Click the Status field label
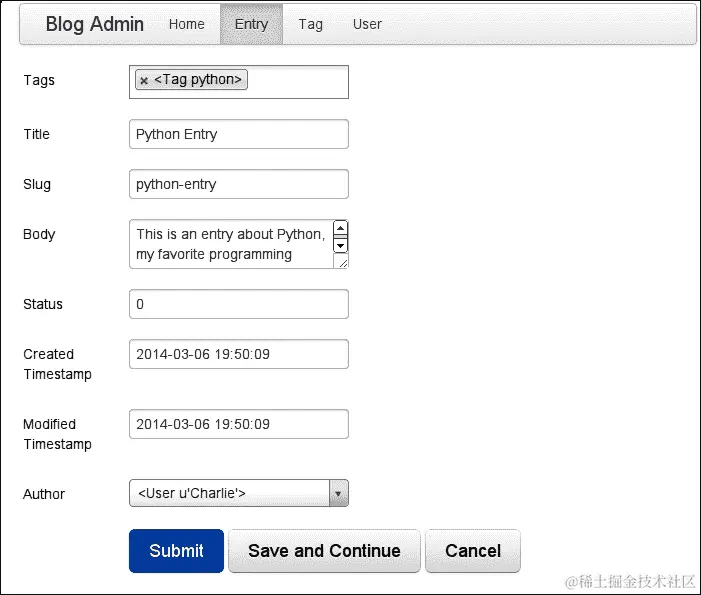Viewport: 701px width, 595px height. [x=42, y=304]
